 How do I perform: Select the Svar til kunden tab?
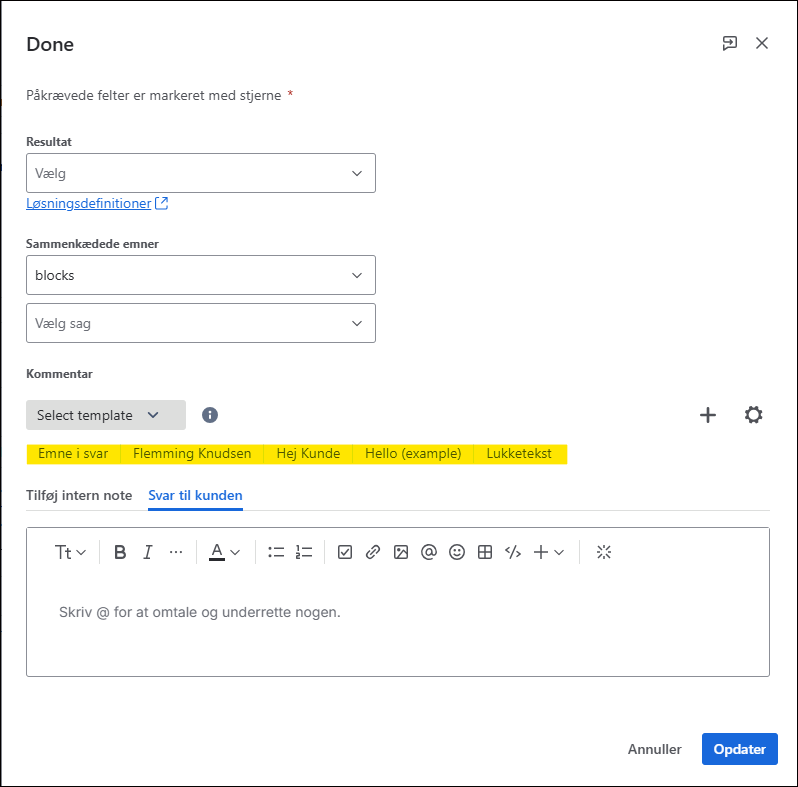click(195, 495)
